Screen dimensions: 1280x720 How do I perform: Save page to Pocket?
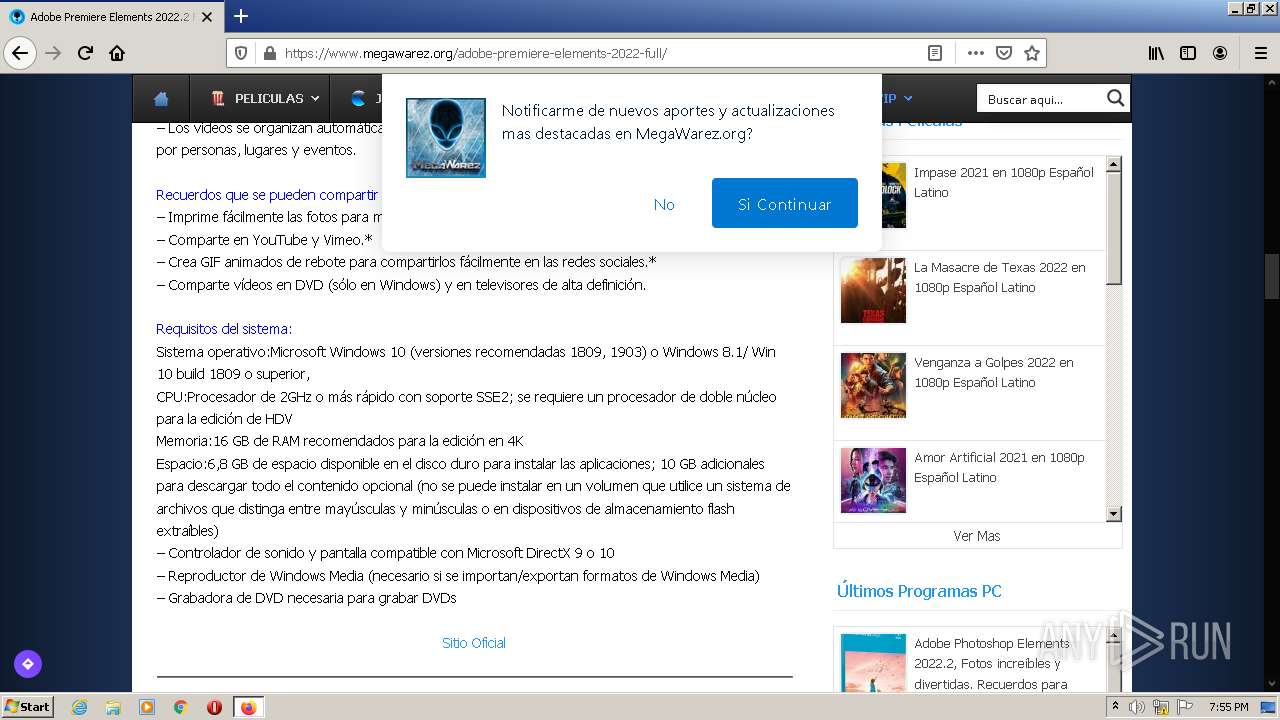coord(1004,53)
